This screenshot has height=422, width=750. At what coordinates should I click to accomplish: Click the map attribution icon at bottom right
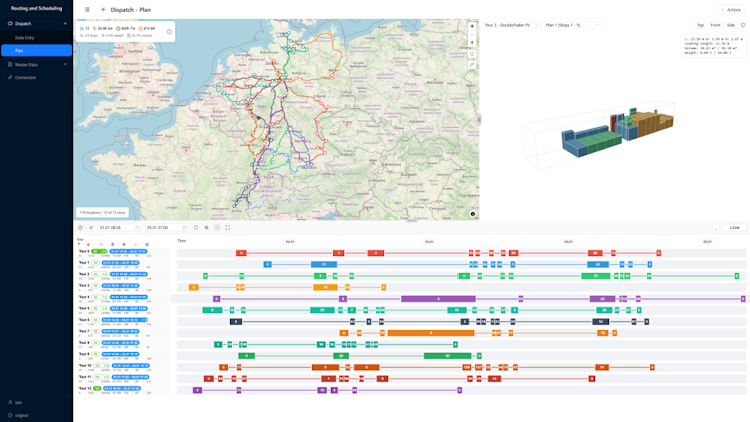point(473,214)
